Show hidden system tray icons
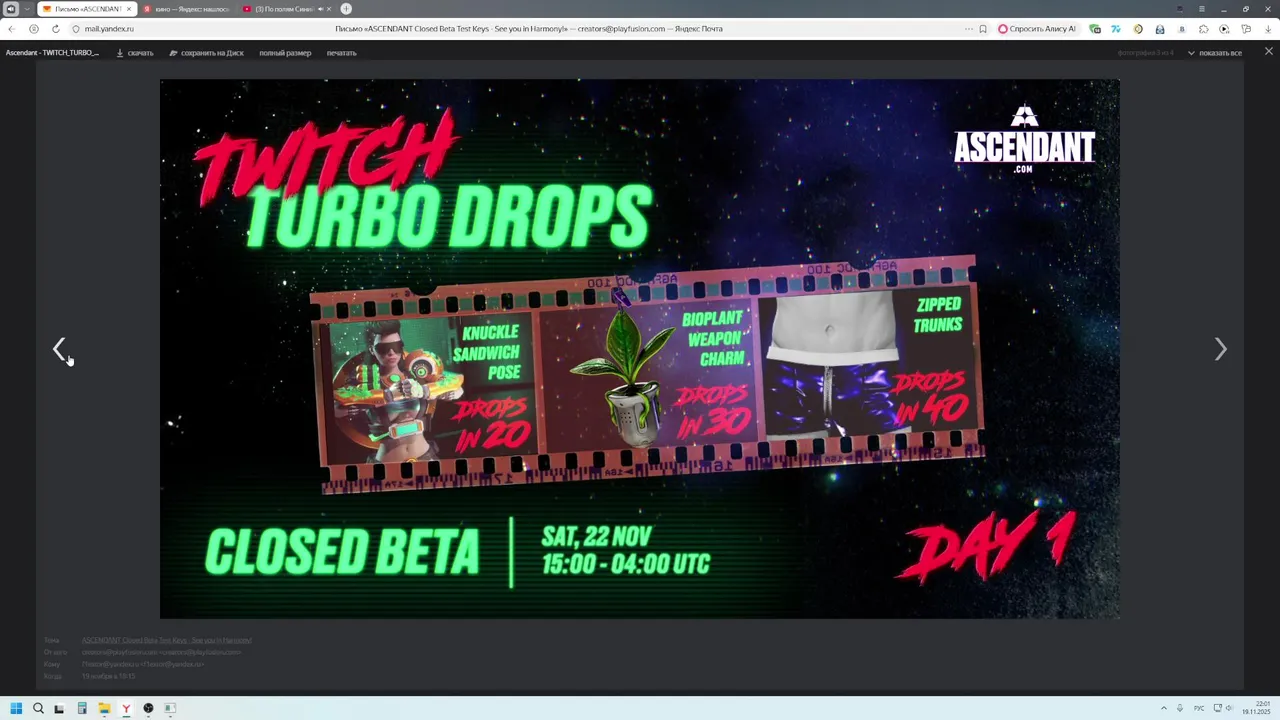The width and height of the screenshot is (1280, 720). point(1163,708)
